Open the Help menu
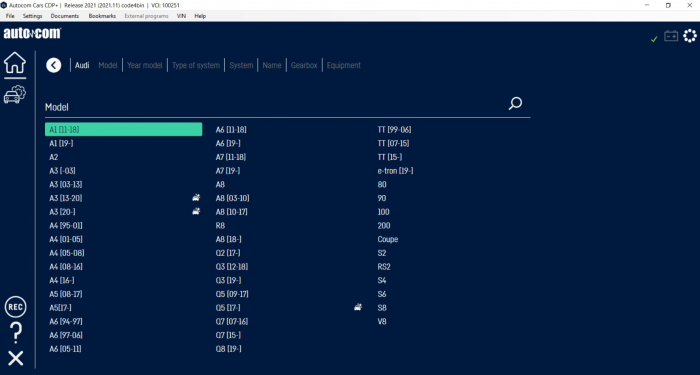This screenshot has width=700, height=375. click(x=200, y=16)
